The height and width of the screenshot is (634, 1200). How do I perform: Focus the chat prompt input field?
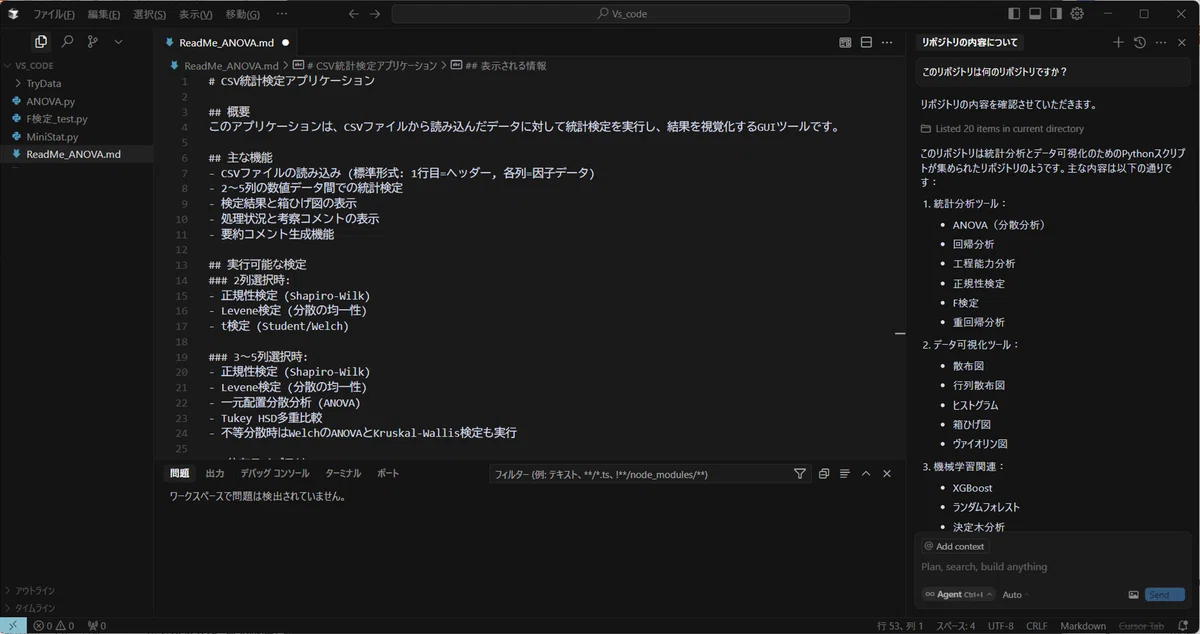coord(1054,567)
